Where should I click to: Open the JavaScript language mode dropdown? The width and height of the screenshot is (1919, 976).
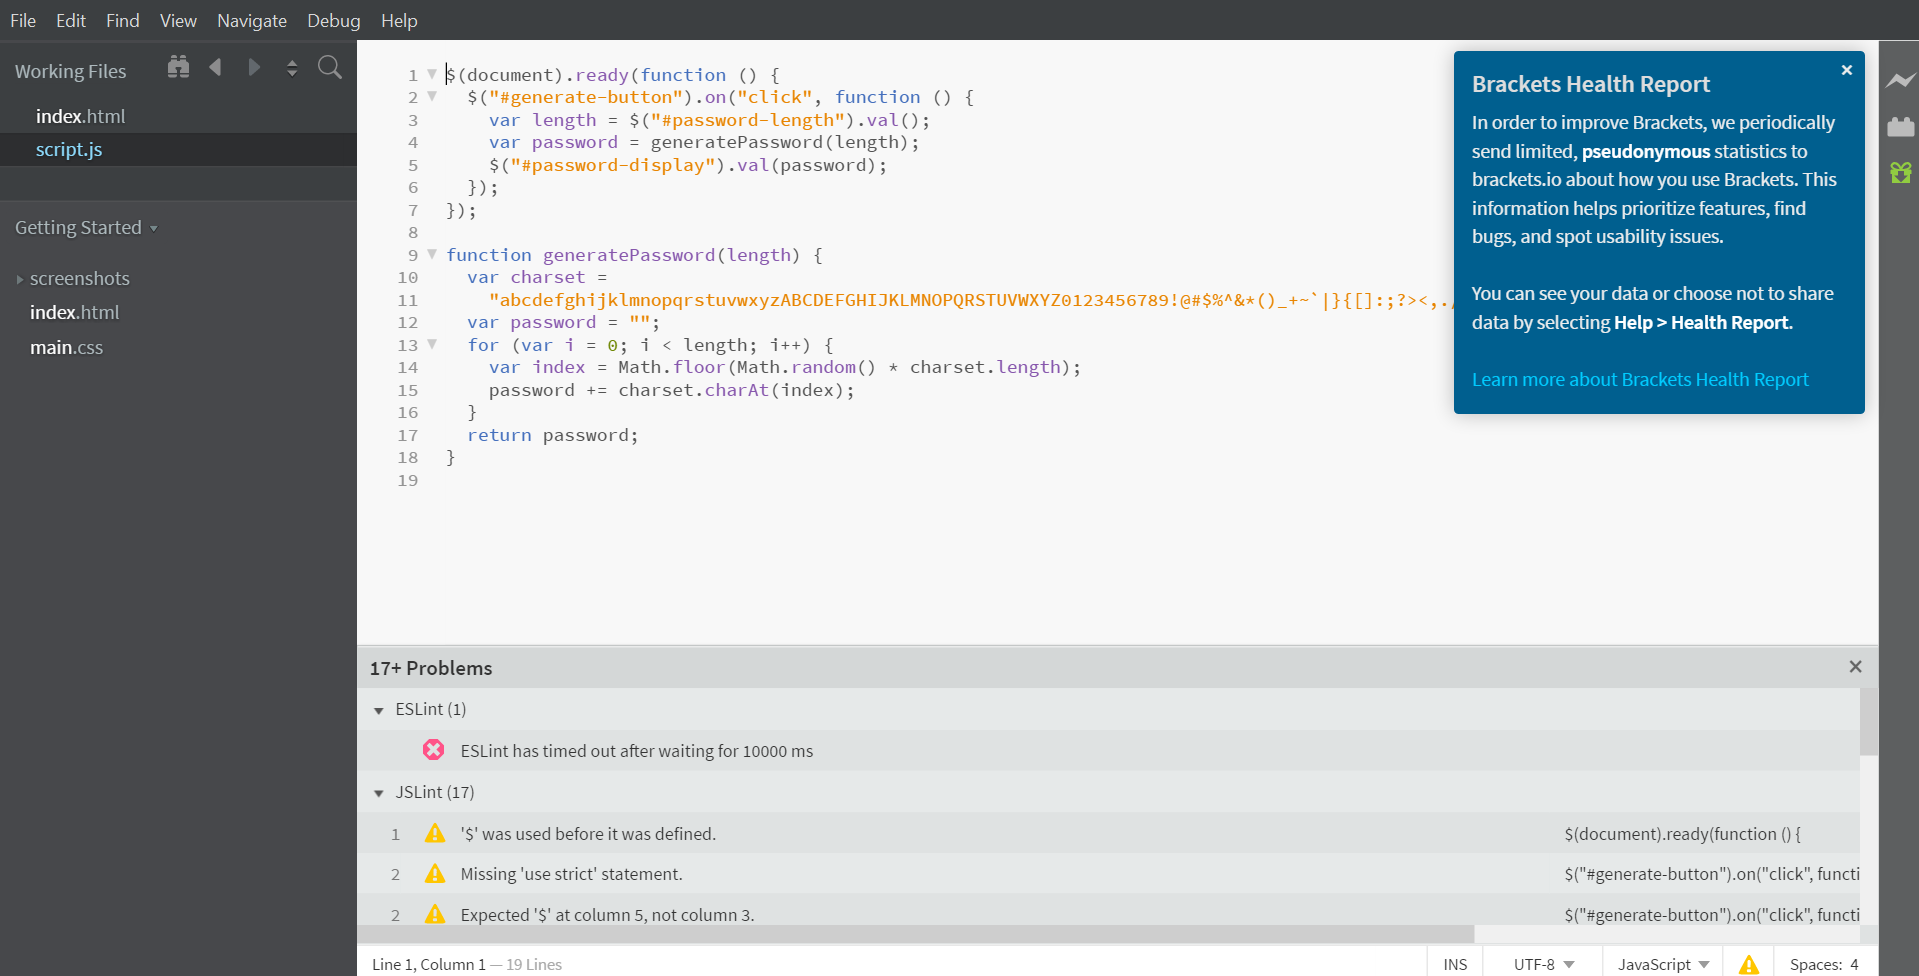pyautogui.click(x=1662, y=963)
